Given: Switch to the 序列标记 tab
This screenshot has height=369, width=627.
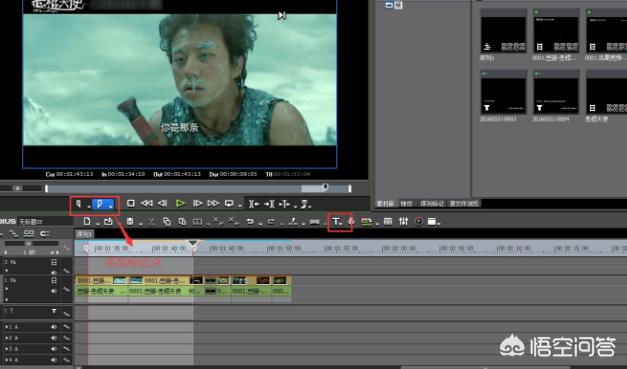Looking at the screenshot, I should (x=432, y=204).
